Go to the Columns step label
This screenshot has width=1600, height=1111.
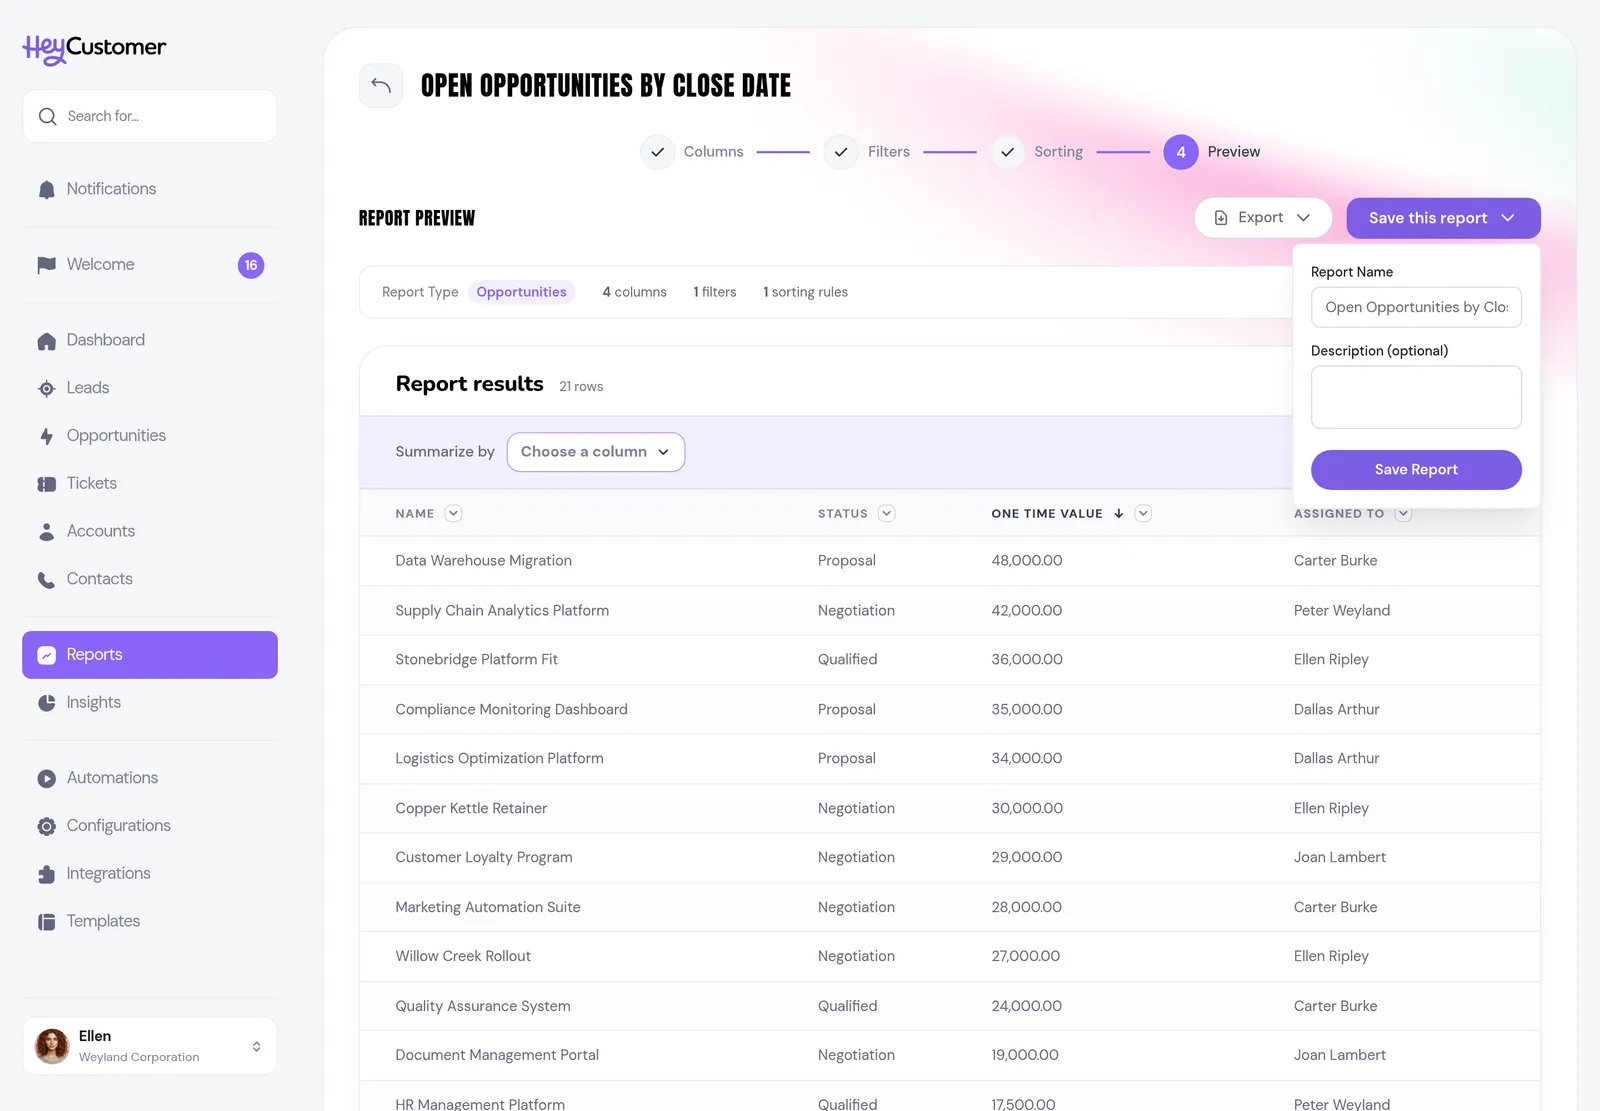[713, 152]
